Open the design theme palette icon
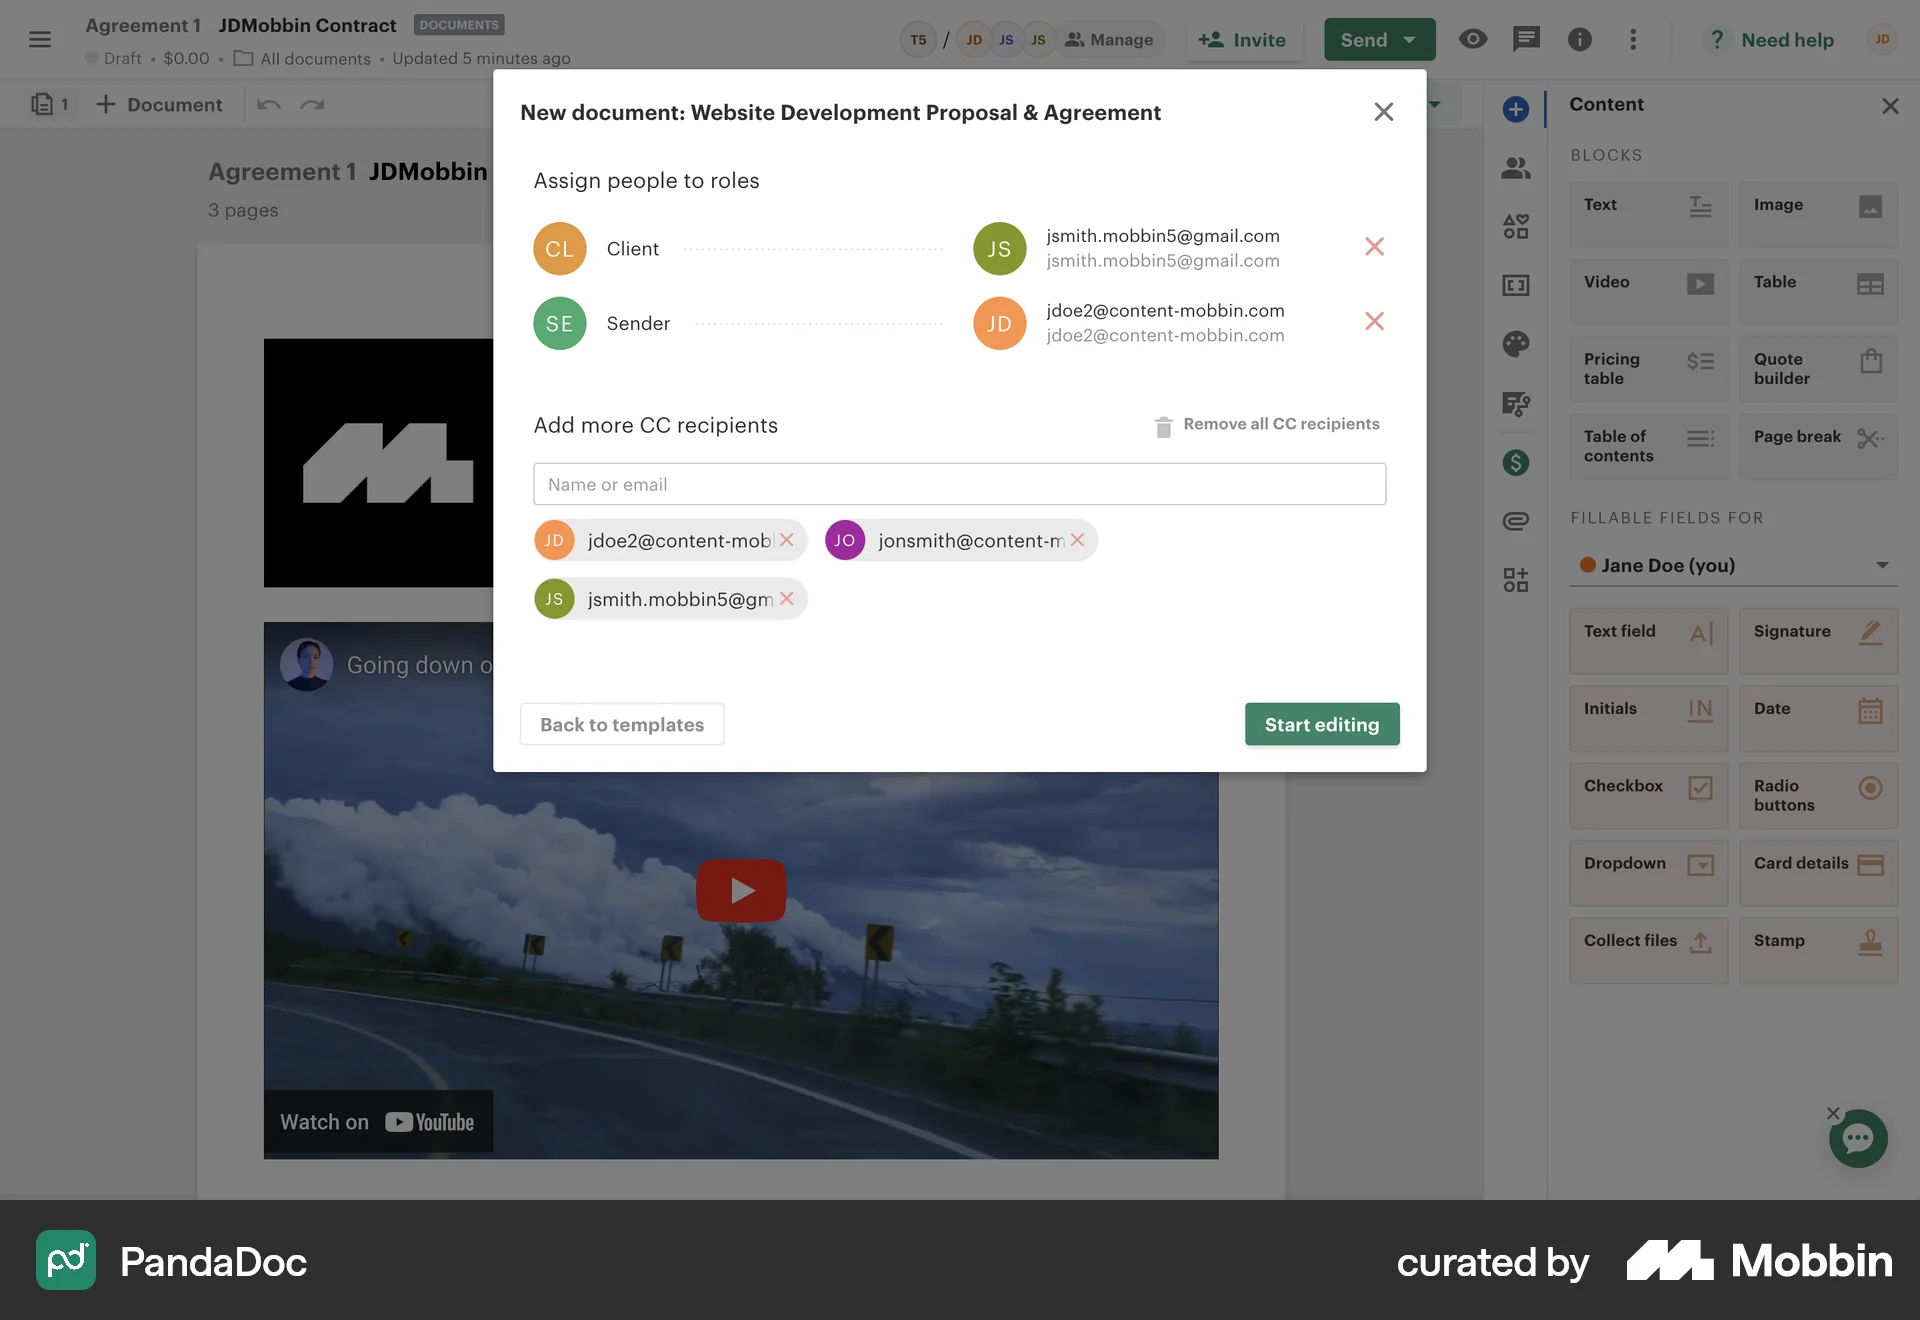The width and height of the screenshot is (1920, 1320). tap(1516, 344)
